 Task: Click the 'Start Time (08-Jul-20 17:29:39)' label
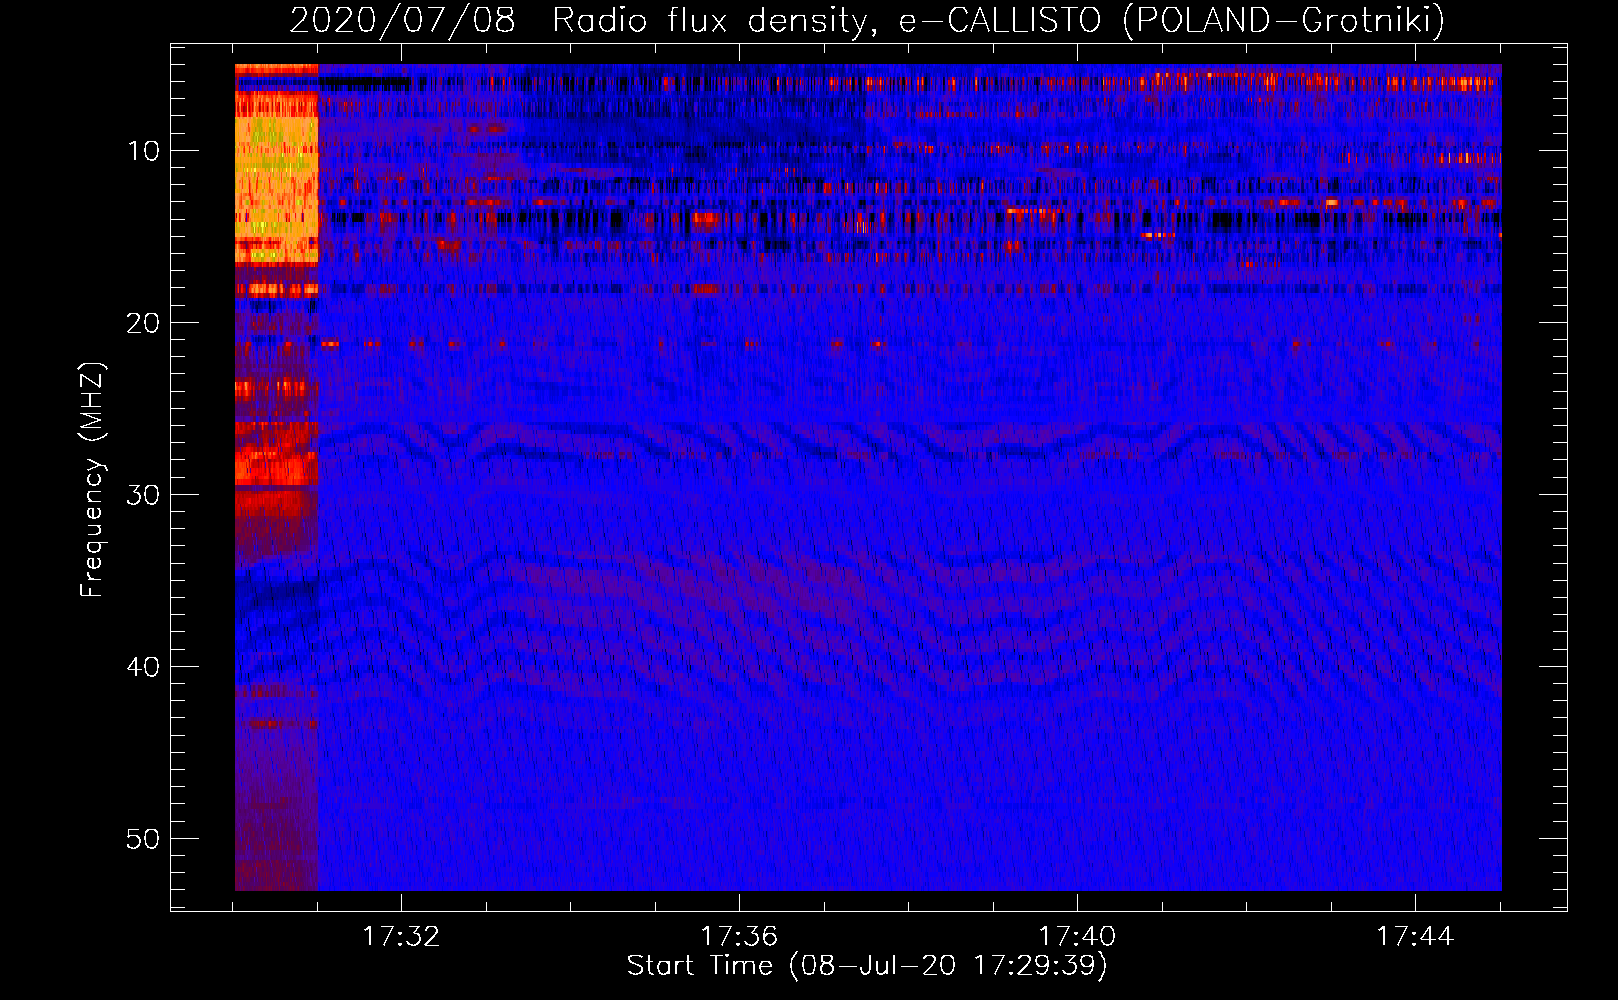coord(867,966)
